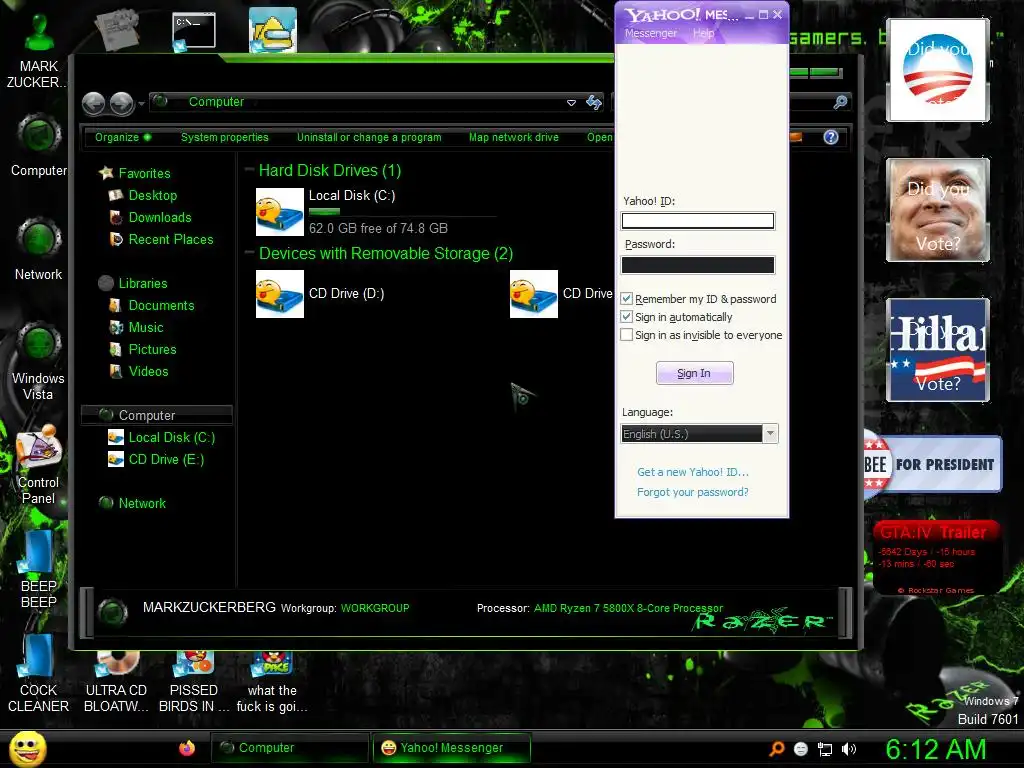1024x768 pixels.
Task: Select Local Disk (C:) in navigation pane
Action: [172, 438]
